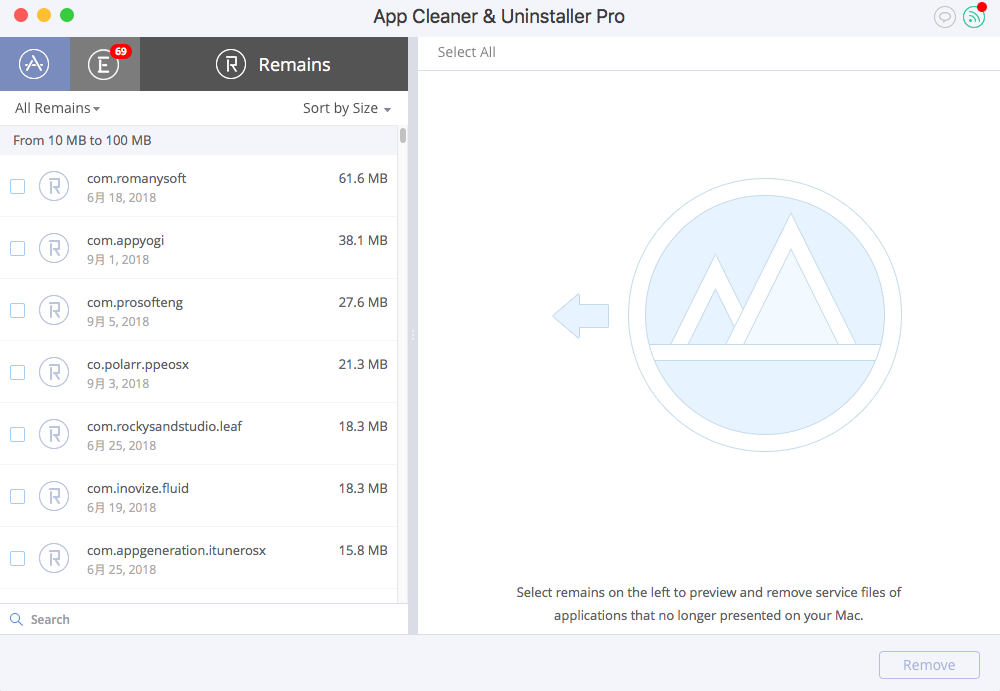The height and width of the screenshot is (691, 1000).
Task: Click the R icon for com.appgeneration.itunerosx
Action: (54, 558)
